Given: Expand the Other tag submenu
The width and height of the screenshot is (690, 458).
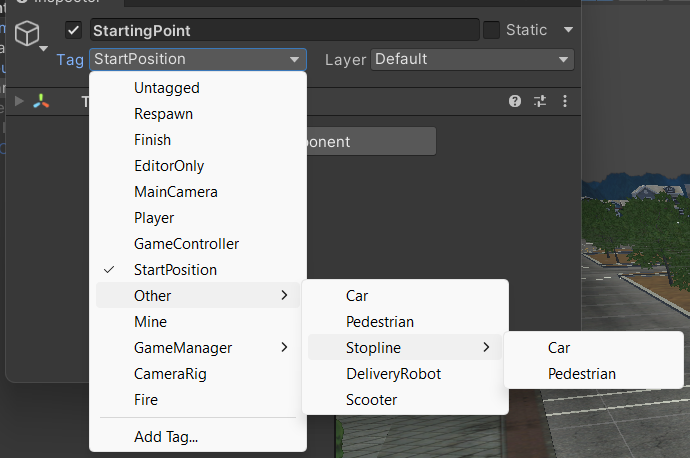Looking at the screenshot, I should 198,296.
